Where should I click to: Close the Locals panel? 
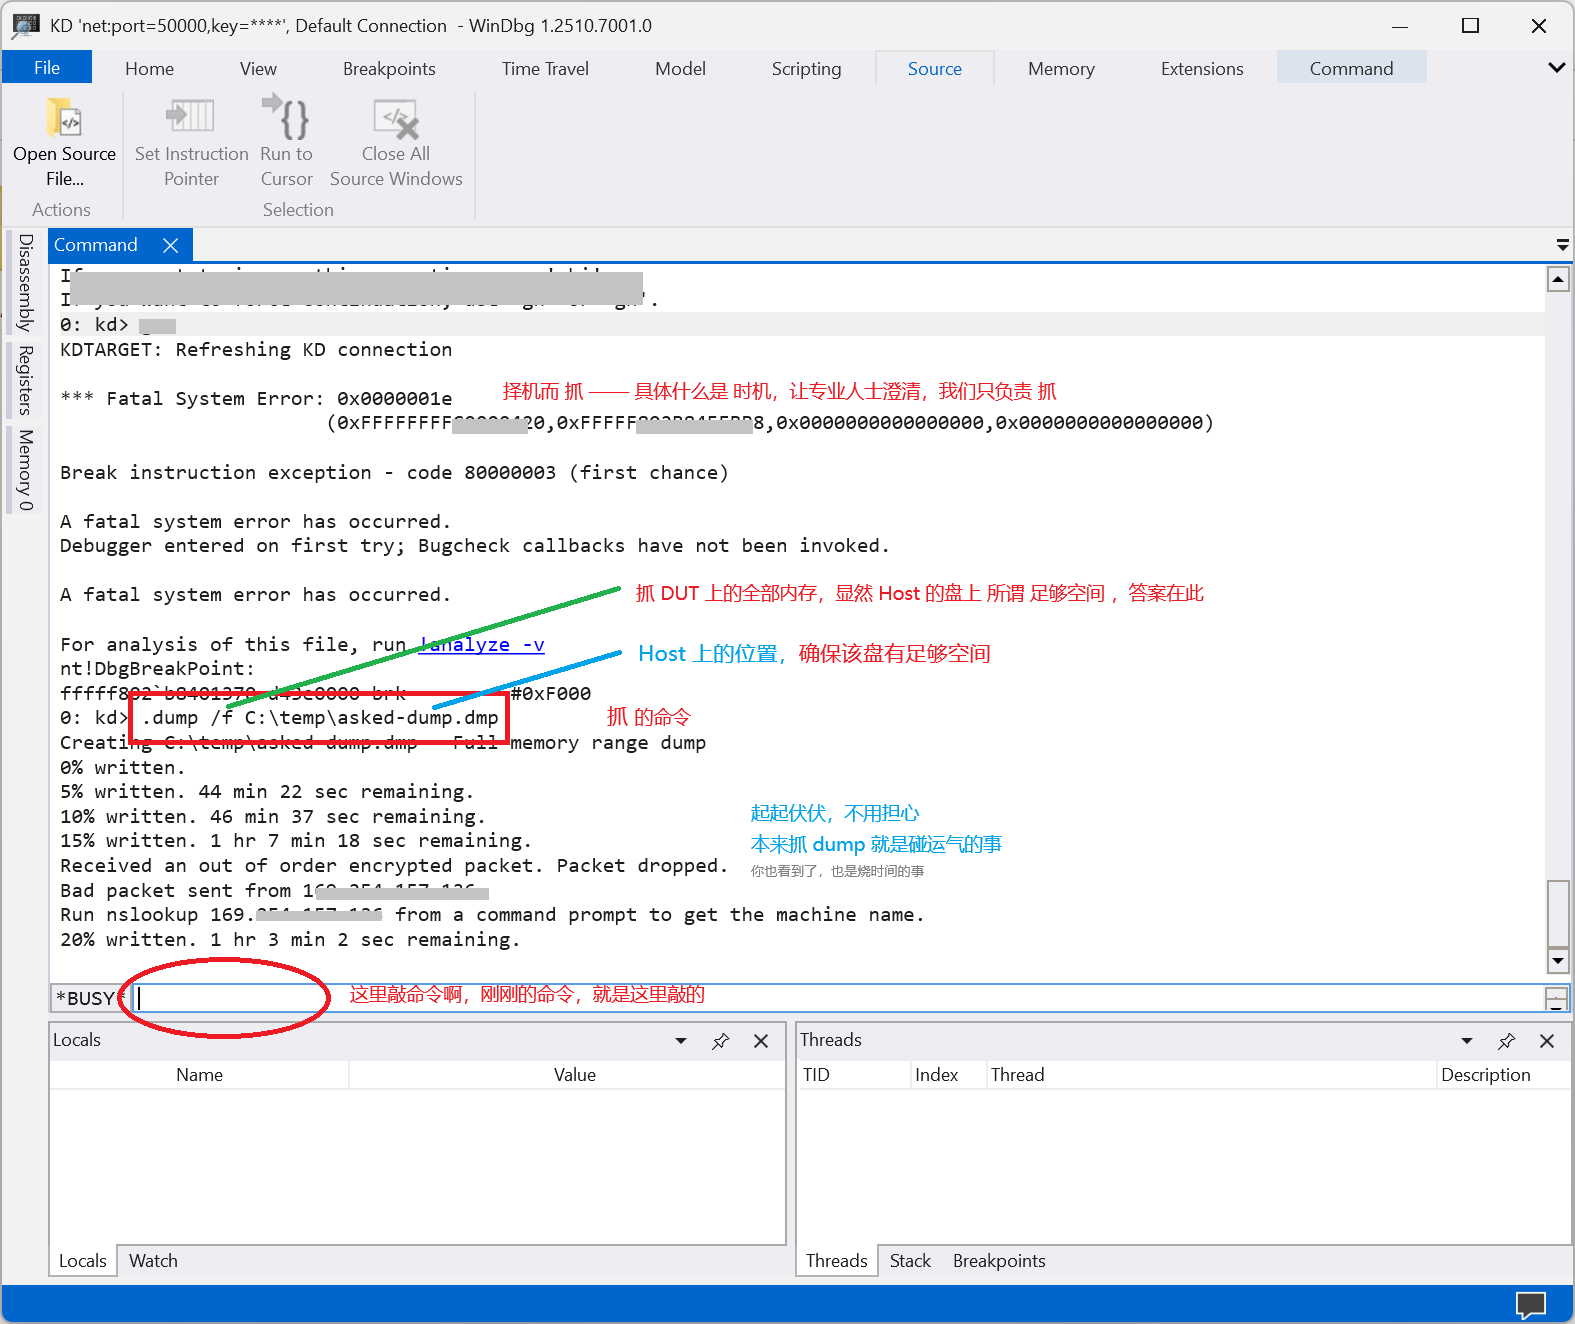(x=761, y=1041)
